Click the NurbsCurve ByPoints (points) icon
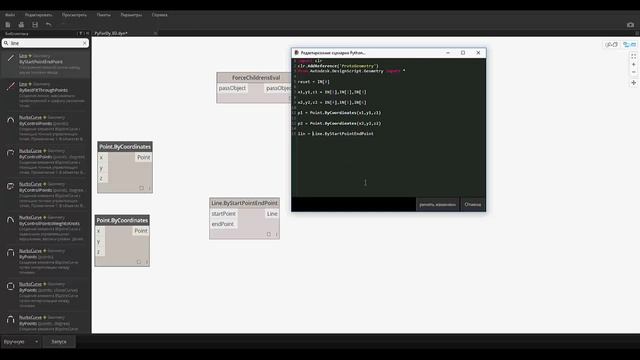The width and height of the screenshot is (640, 360). (11, 253)
